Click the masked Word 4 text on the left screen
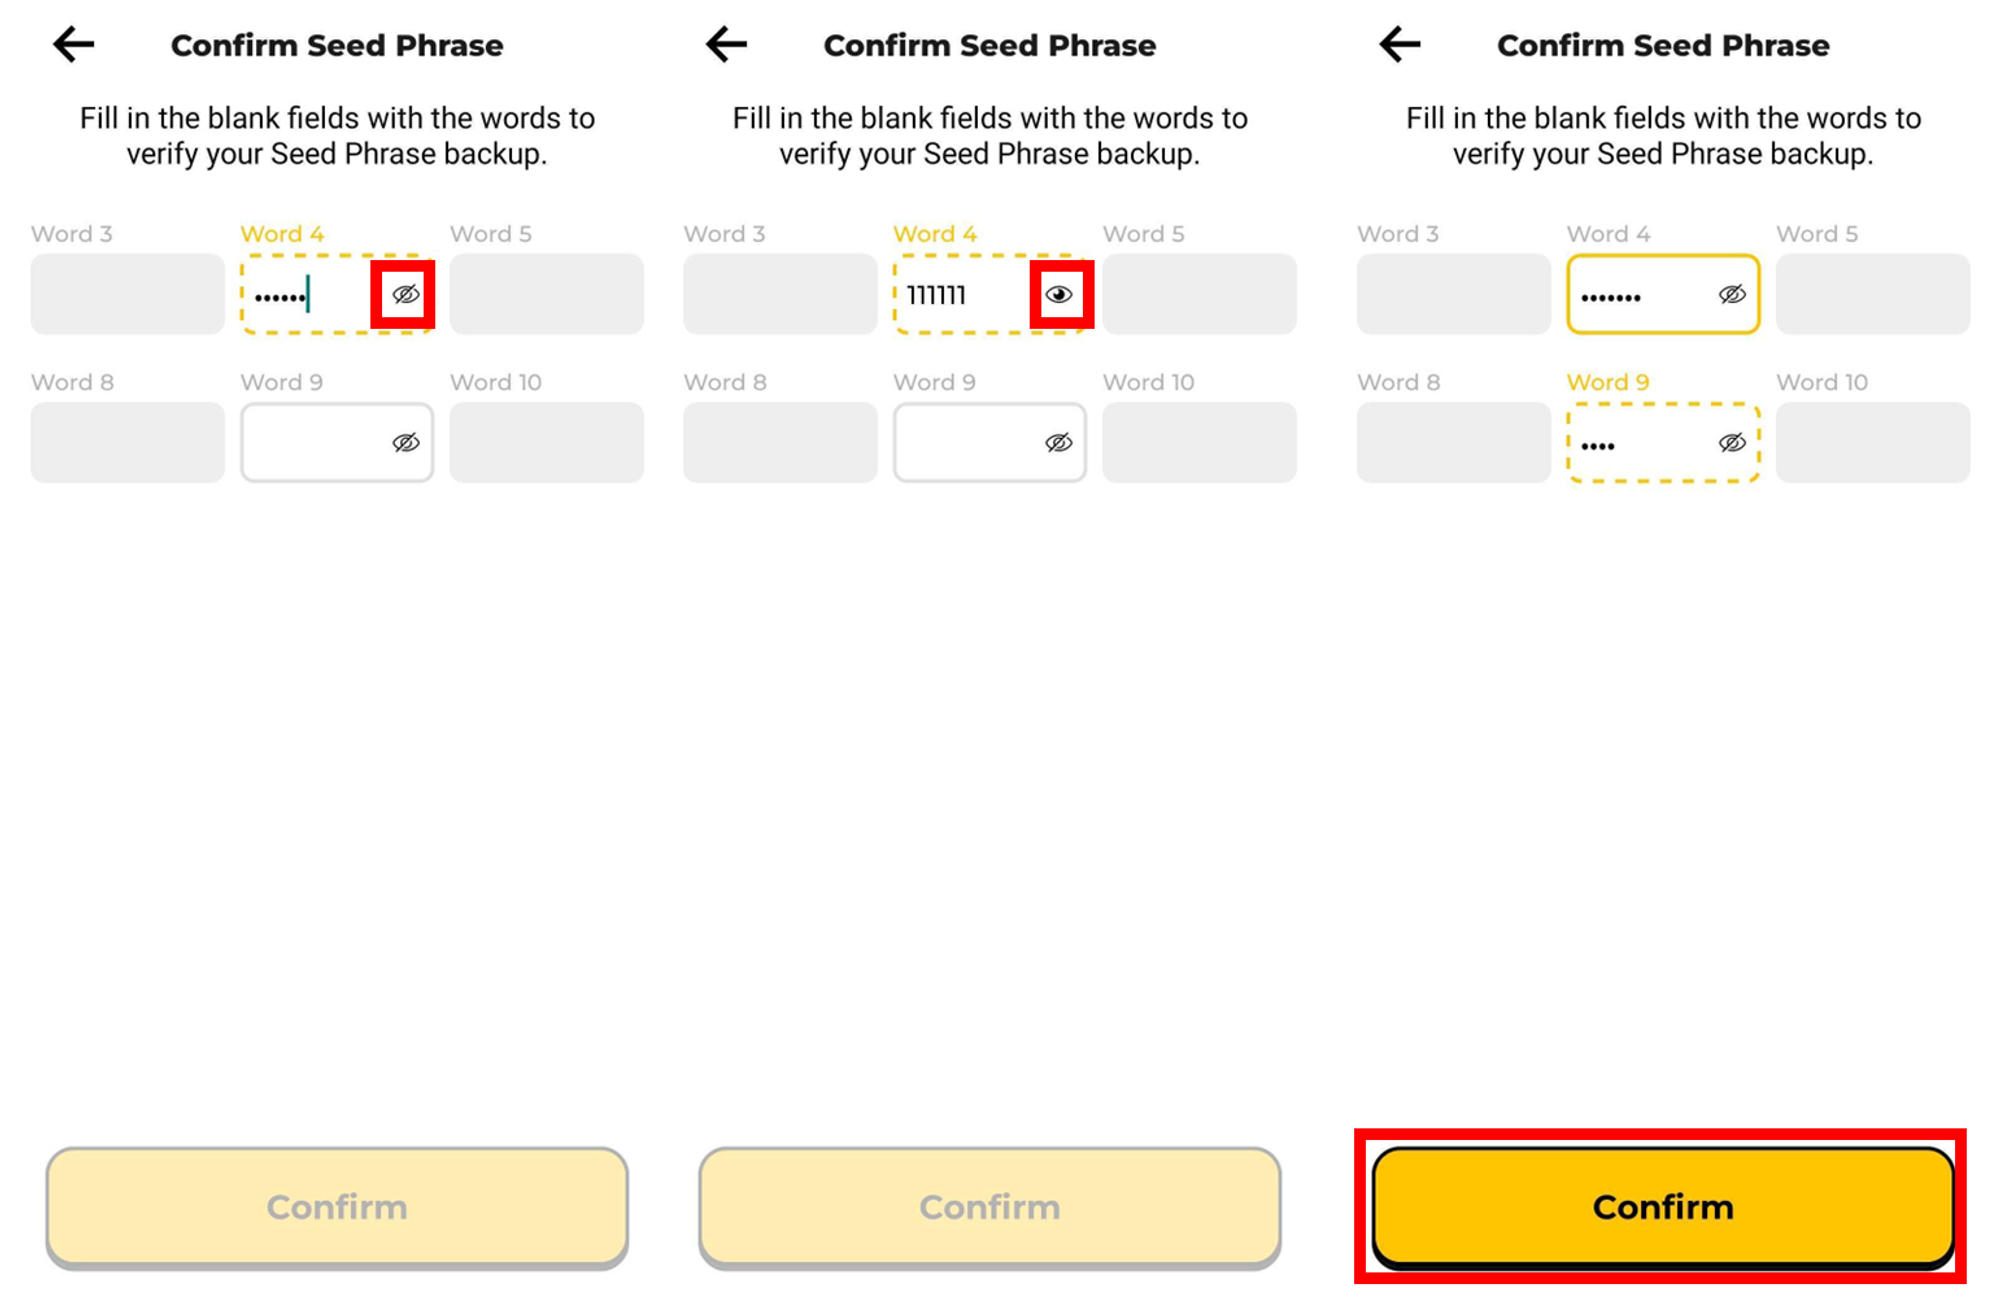The image size is (2000, 1298). click(x=290, y=296)
